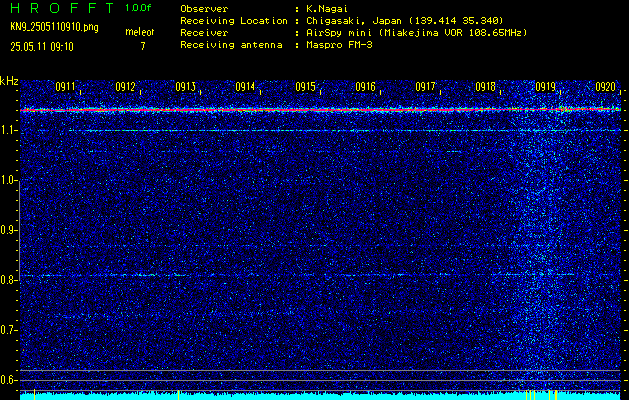
Task: Click time label 0920
Action: (x=605, y=87)
